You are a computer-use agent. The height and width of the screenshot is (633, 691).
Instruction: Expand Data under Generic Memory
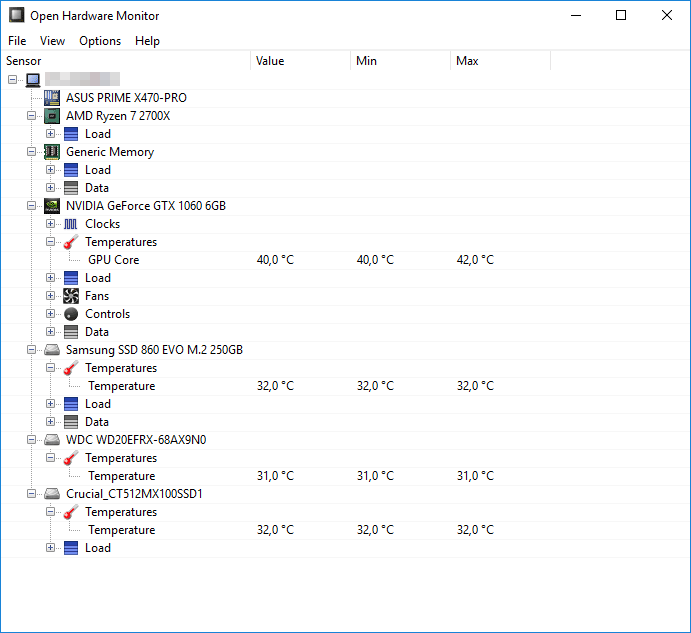(x=50, y=188)
